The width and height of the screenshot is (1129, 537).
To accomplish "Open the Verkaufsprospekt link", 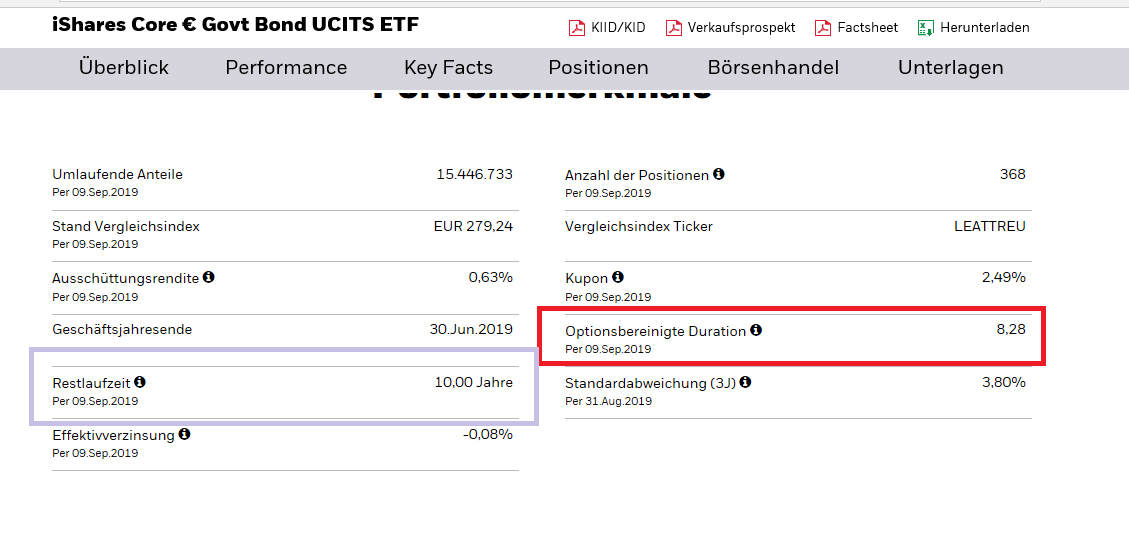I will (741, 28).
